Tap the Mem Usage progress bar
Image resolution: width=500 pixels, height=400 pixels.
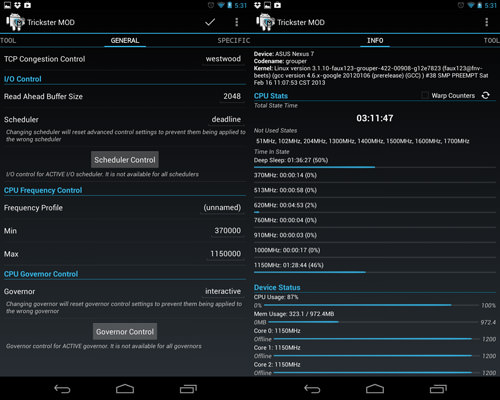[373, 322]
